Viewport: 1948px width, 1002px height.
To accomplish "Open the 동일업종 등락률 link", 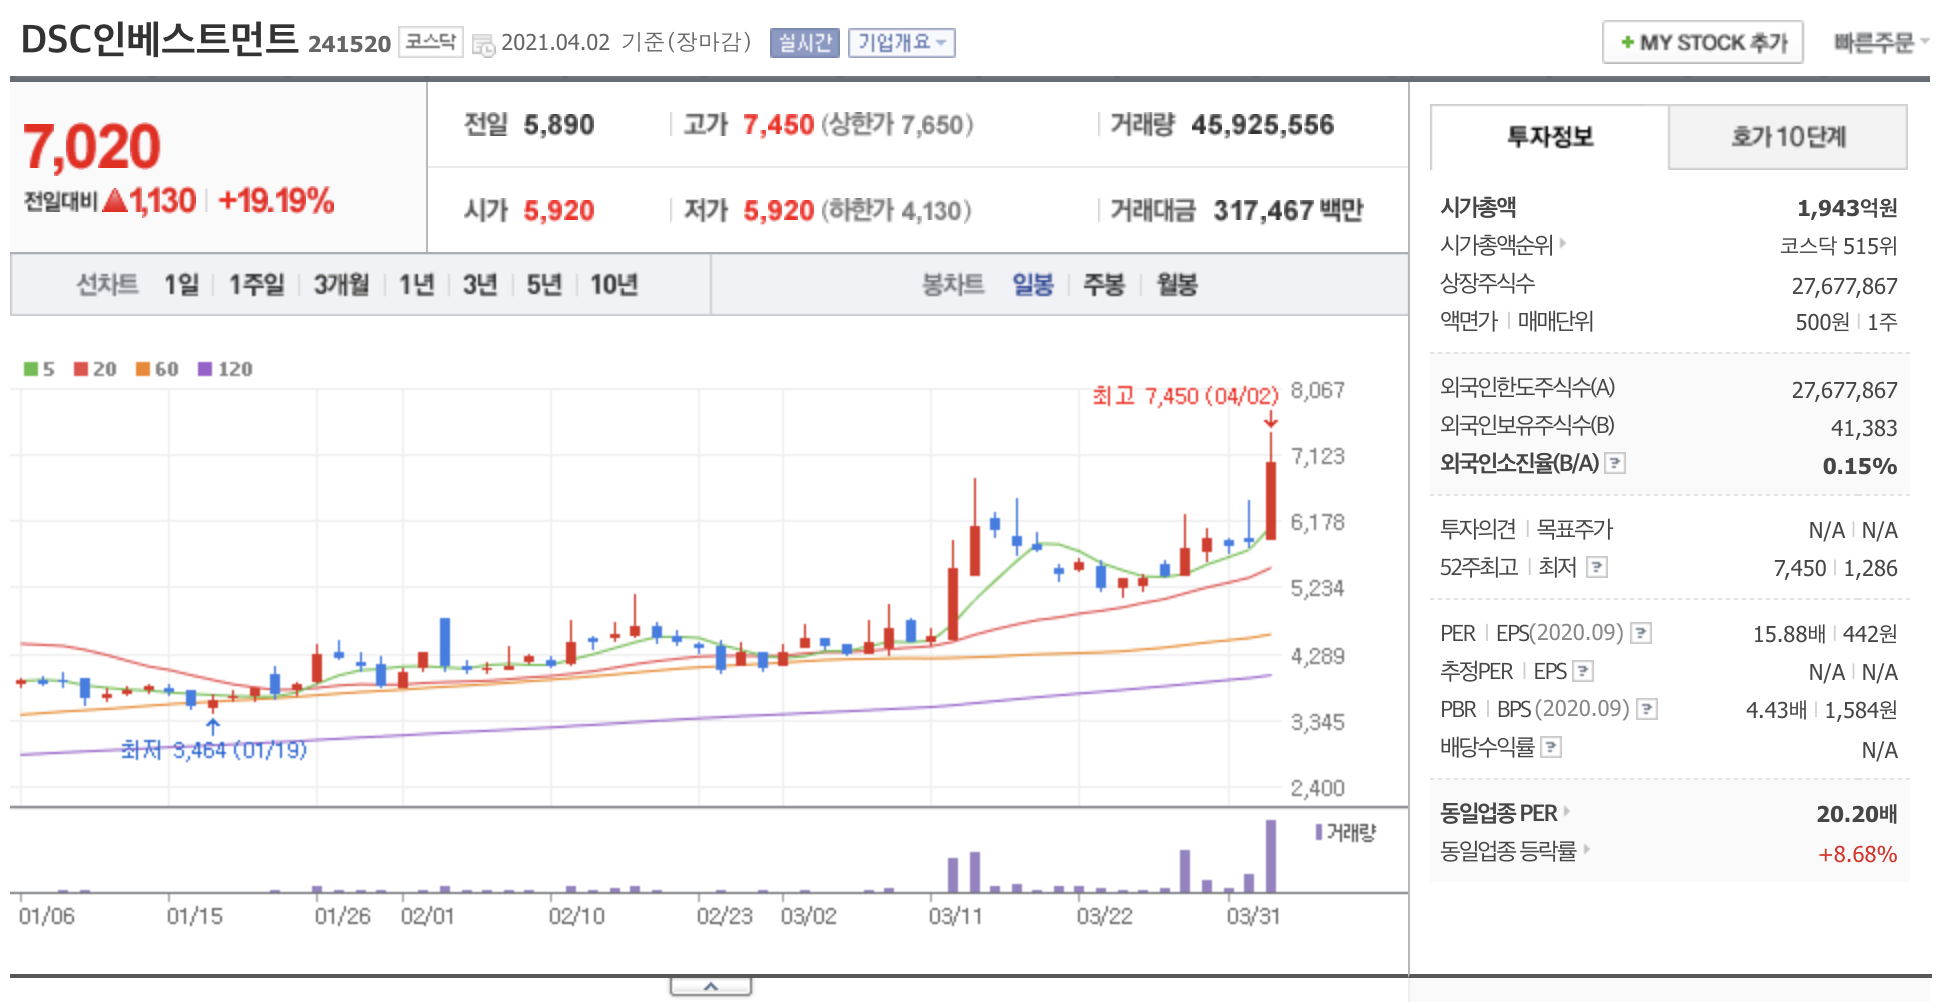I will click(1515, 851).
